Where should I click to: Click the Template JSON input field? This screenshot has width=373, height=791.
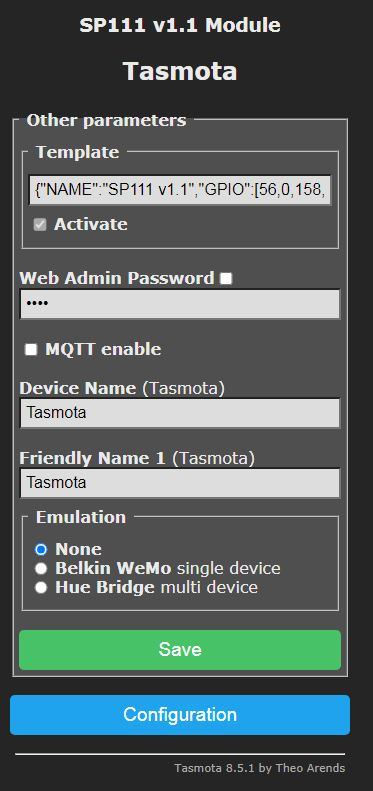click(x=180, y=190)
